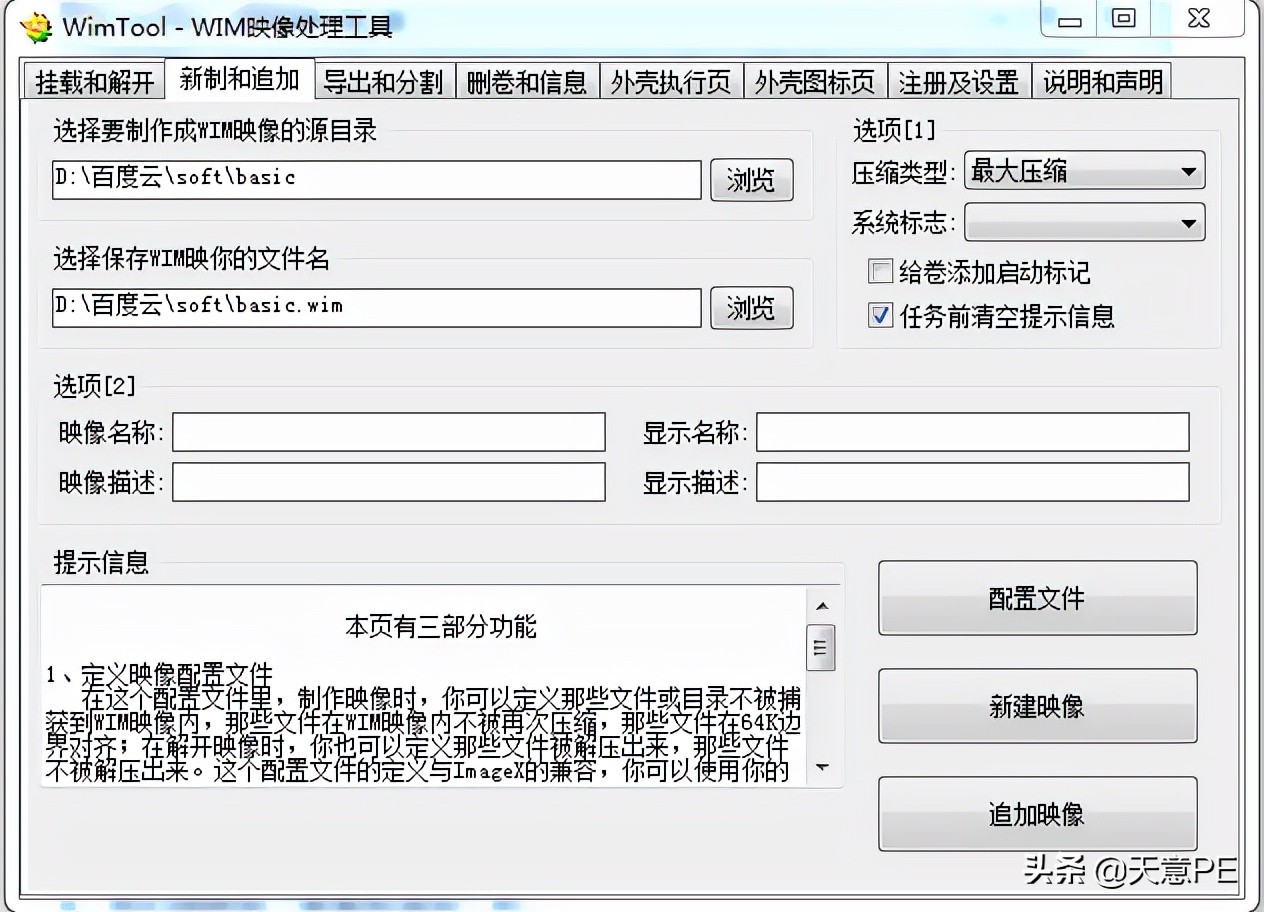Click 浏览 next to the WIM filename field

pos(751,308)
